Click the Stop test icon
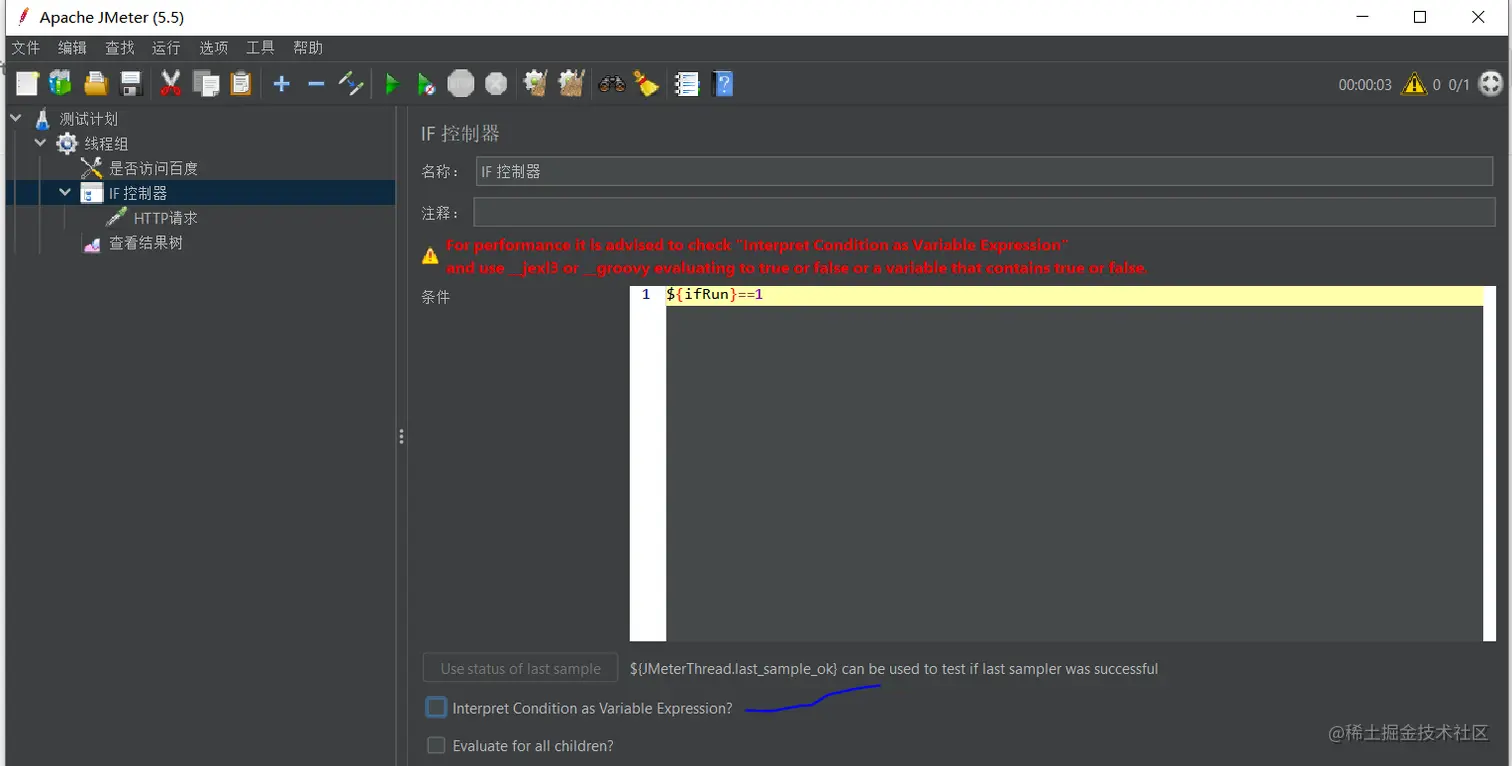Image resolution: width=1512 pixels, height=766 pixels. [x=461, y=84]
